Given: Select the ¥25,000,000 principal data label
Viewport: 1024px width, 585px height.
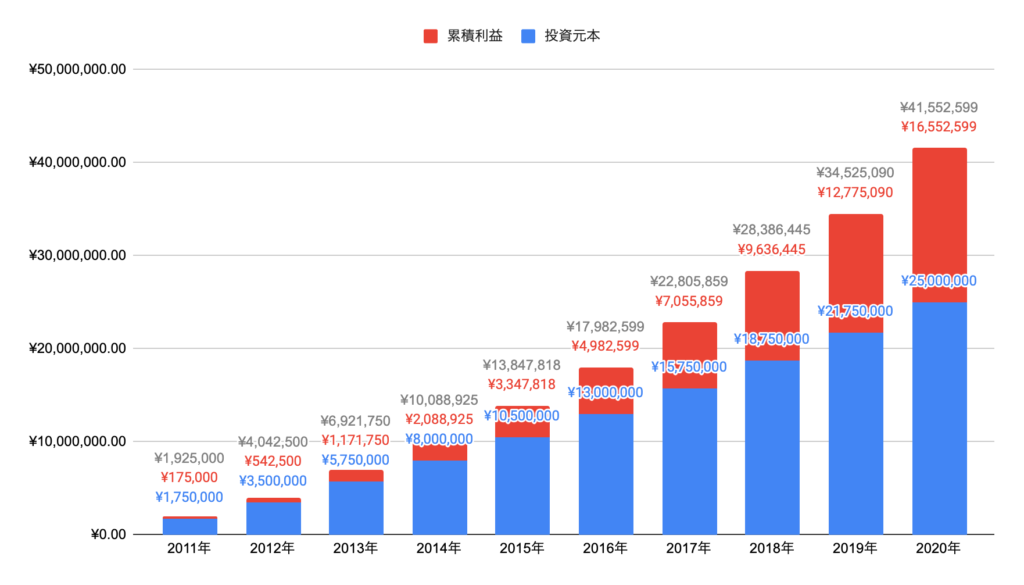Looking at the screenshot, I should tap(939, 281).
